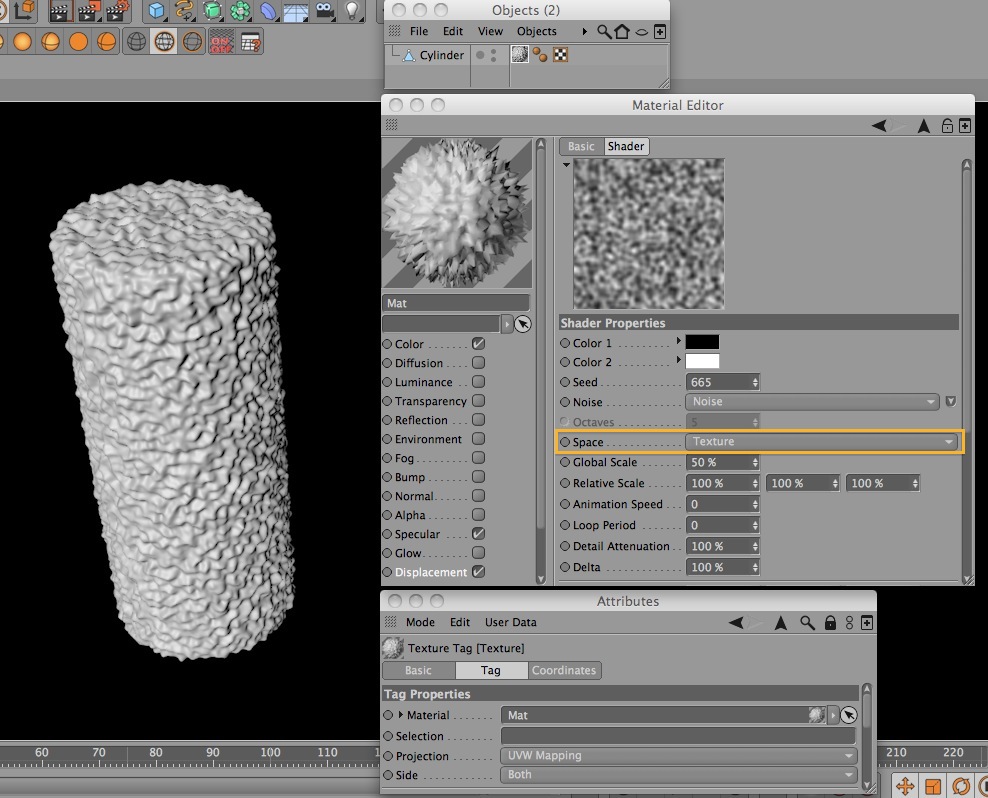Click the home icon in the Objects panel
The image size is (988, 798).
click(622, 32)
